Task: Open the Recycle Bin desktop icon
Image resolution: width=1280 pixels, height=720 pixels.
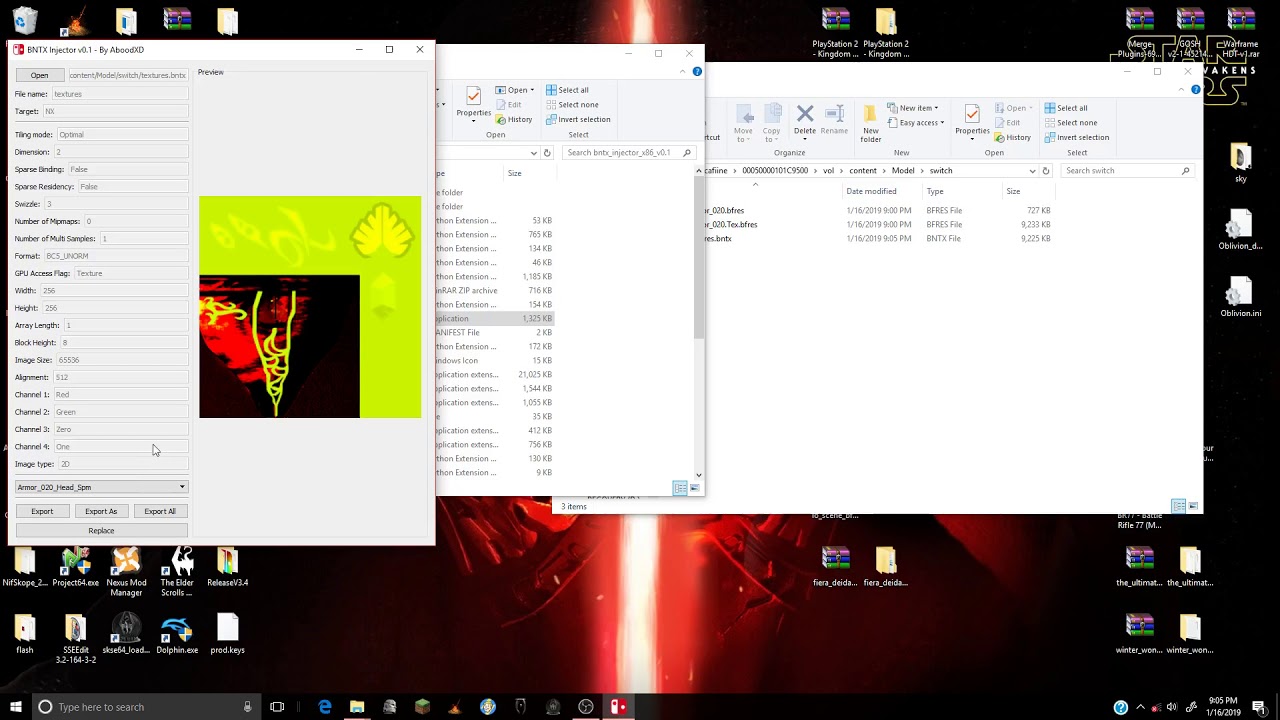Action: click(25, 20)
